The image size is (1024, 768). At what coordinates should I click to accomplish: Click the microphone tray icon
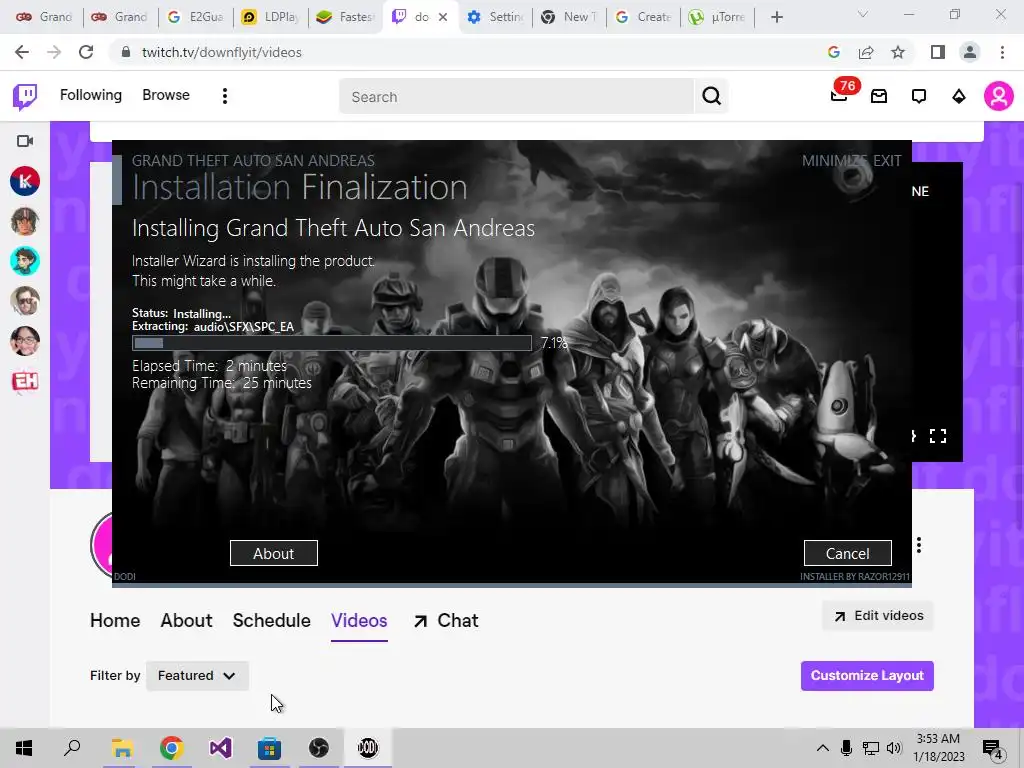846,748
